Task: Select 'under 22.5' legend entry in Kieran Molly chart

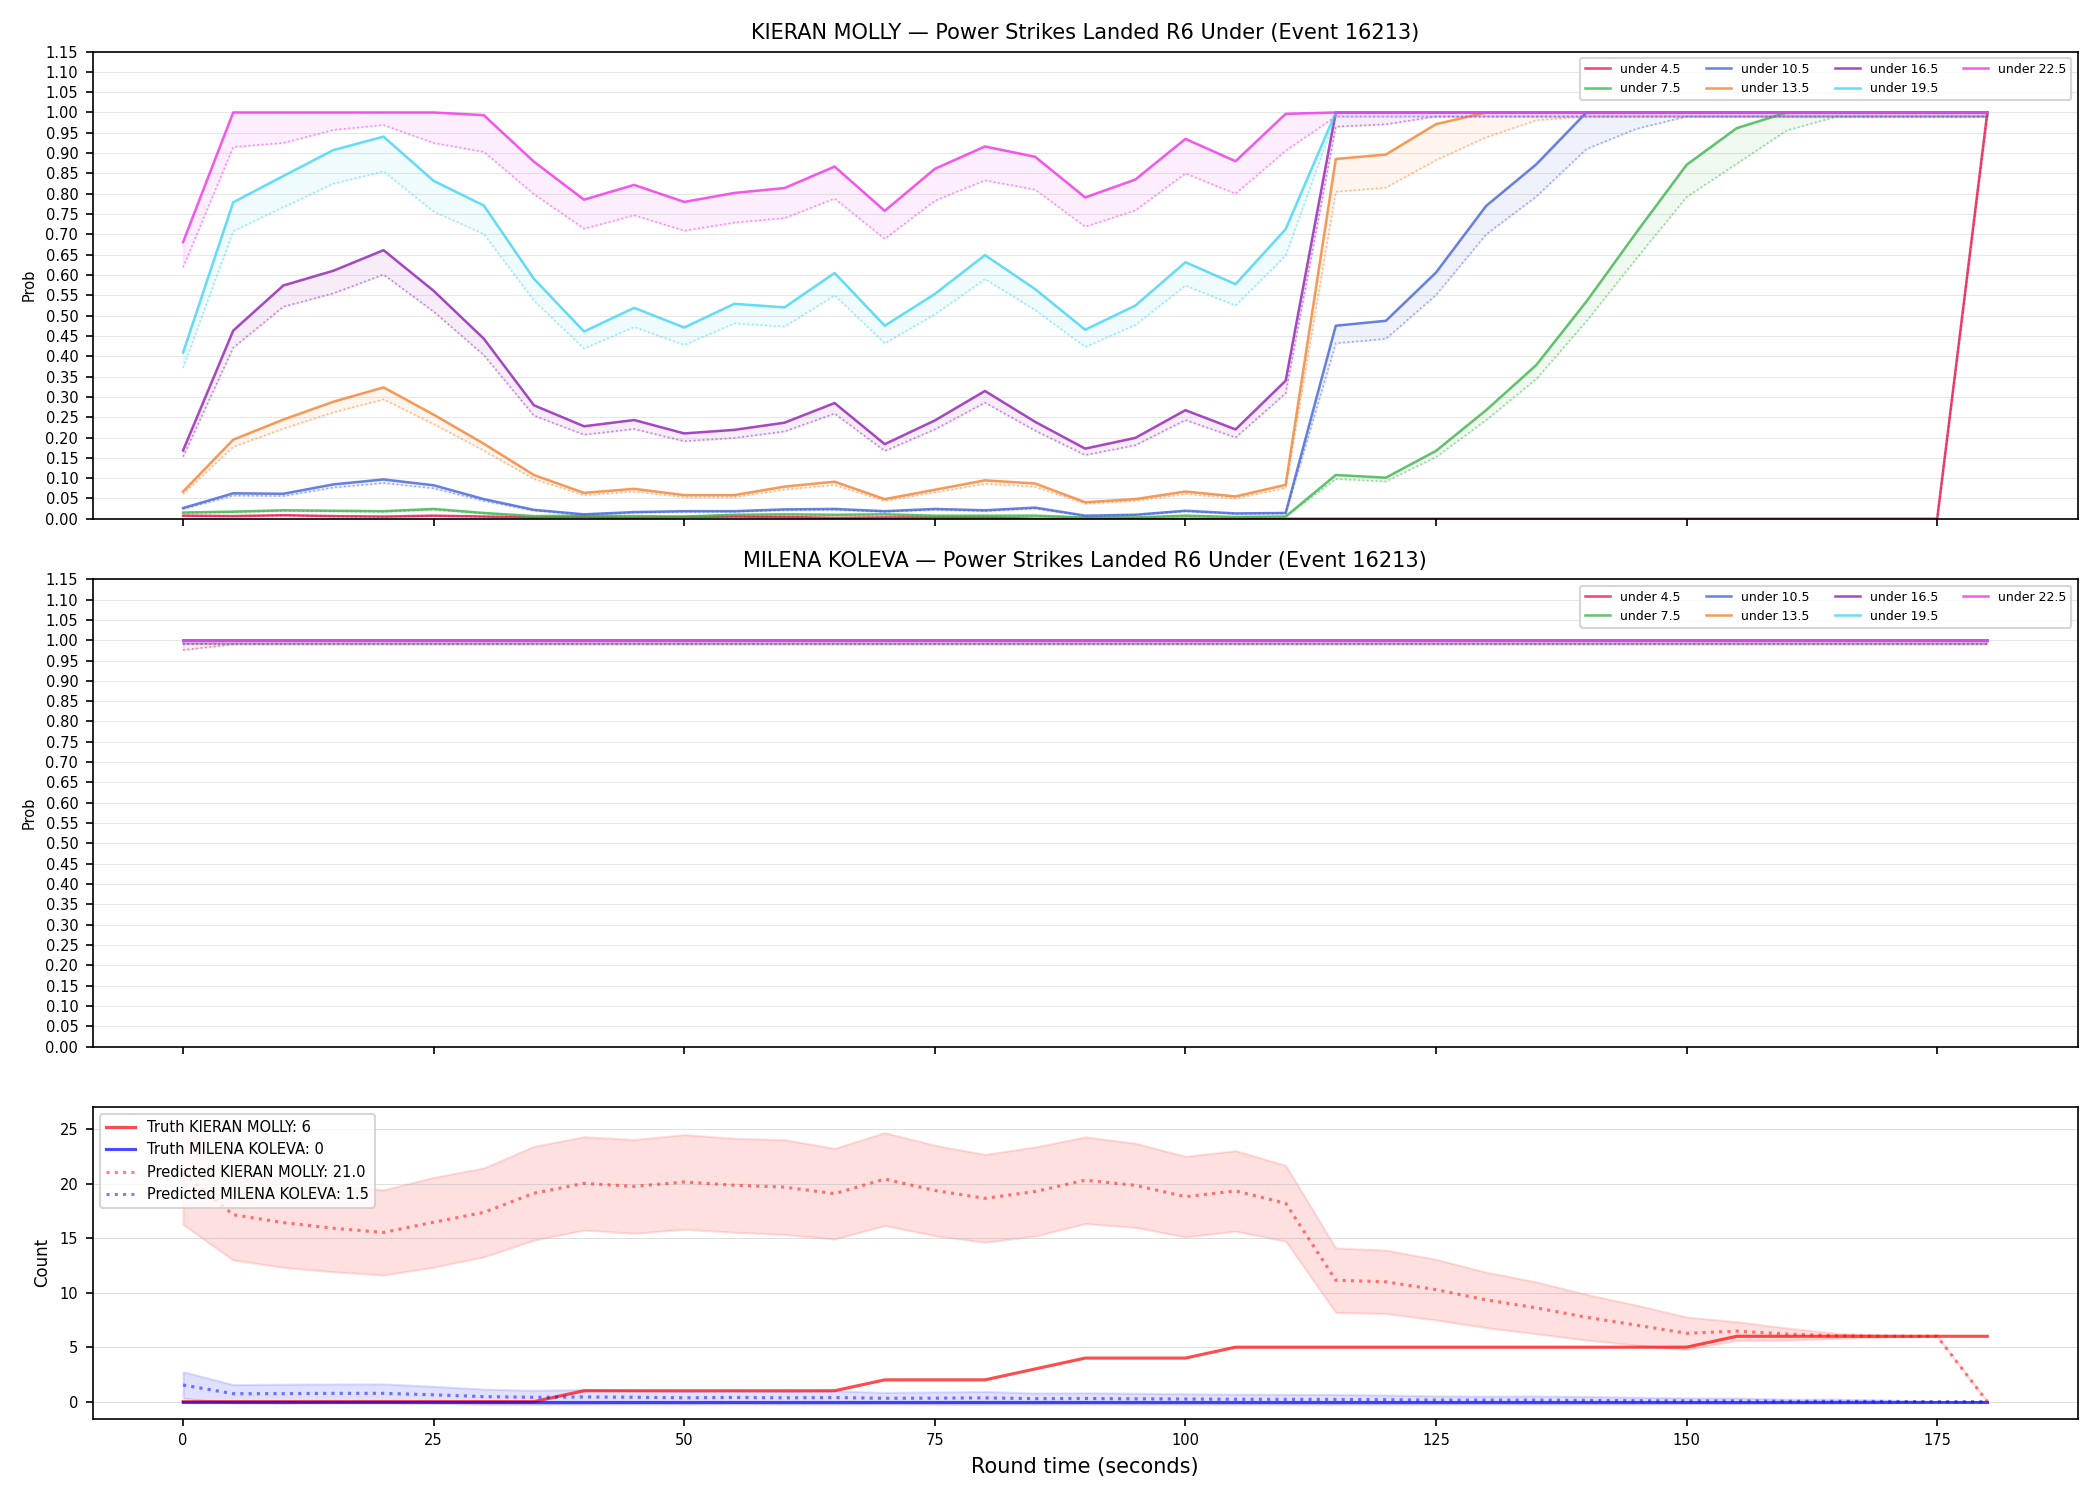Action: [x=2015, y=69]
